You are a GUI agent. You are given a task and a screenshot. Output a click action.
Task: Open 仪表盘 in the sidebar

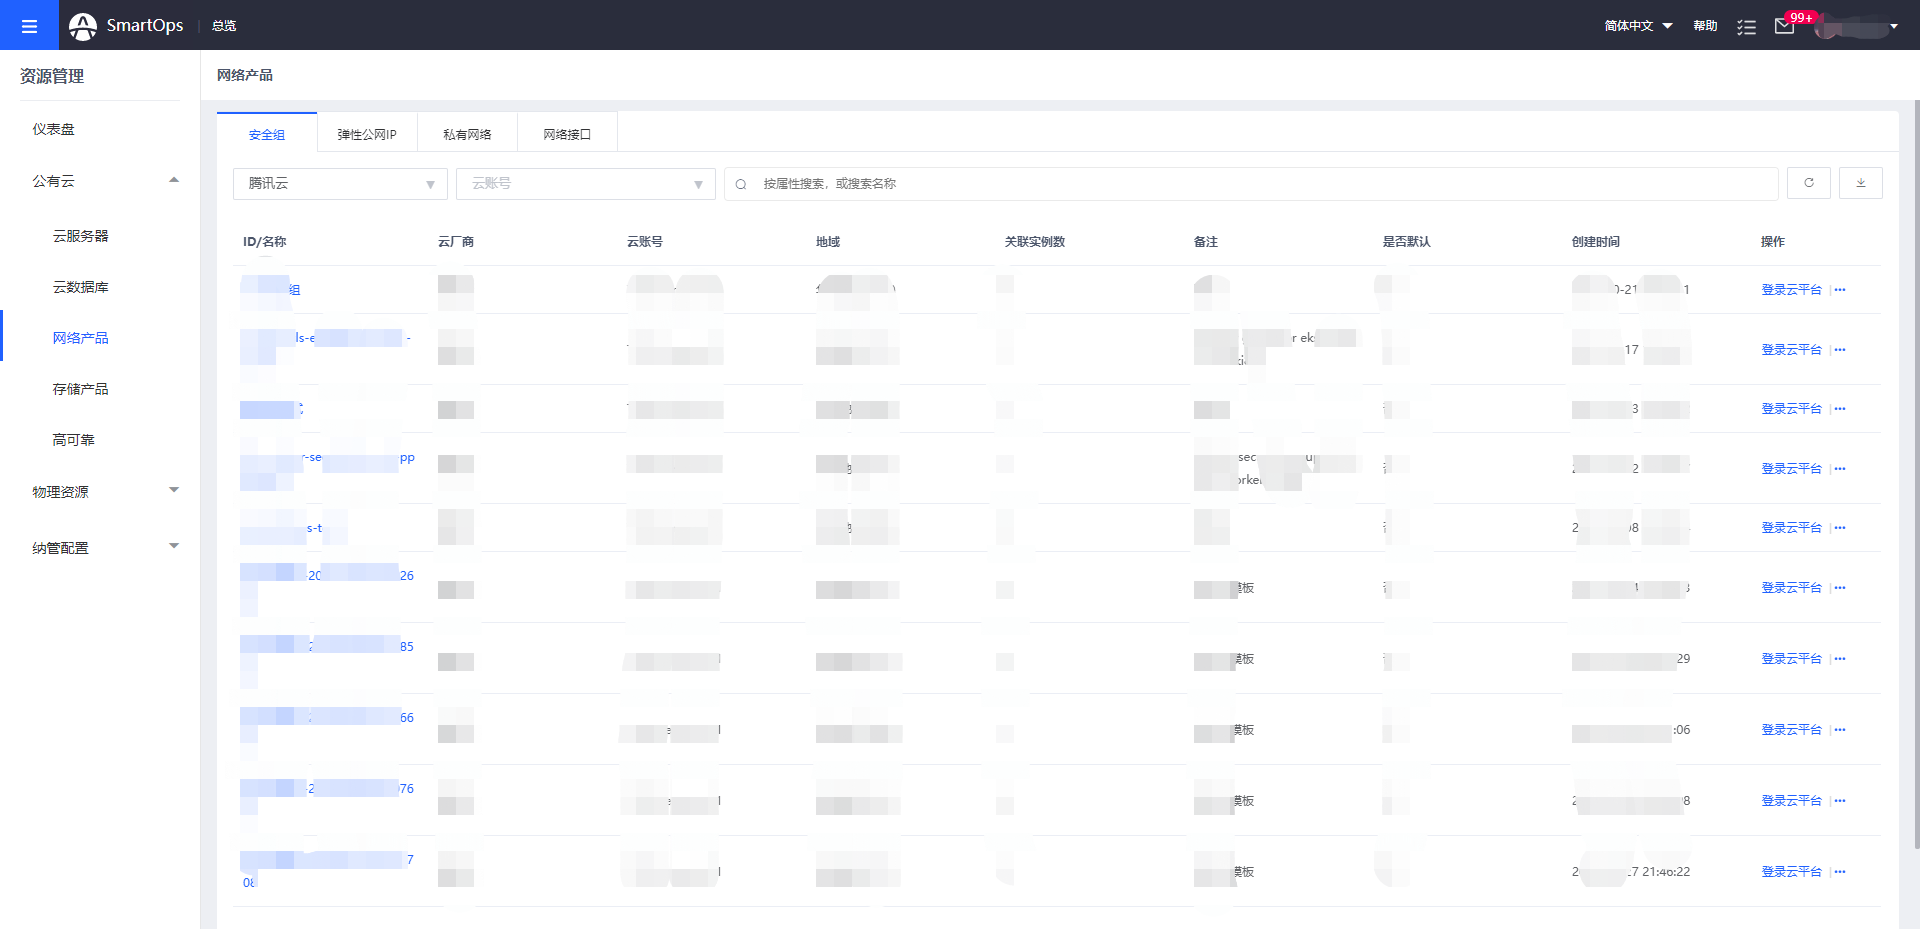point(54,129)
